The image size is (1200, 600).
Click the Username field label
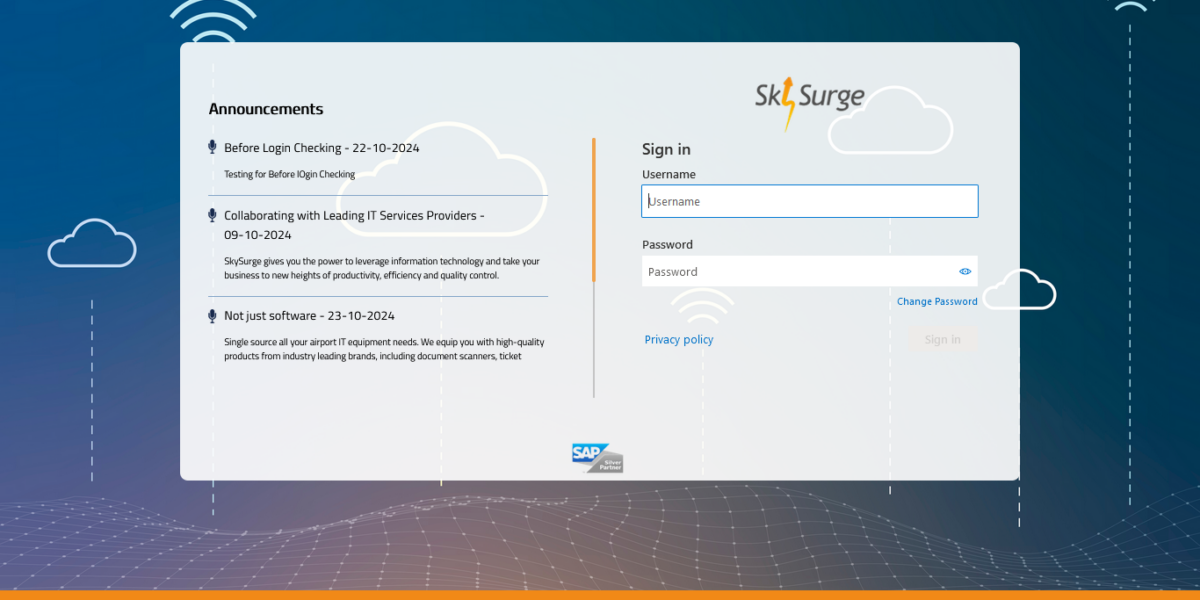pyautogui.click(x=669, y=174)
